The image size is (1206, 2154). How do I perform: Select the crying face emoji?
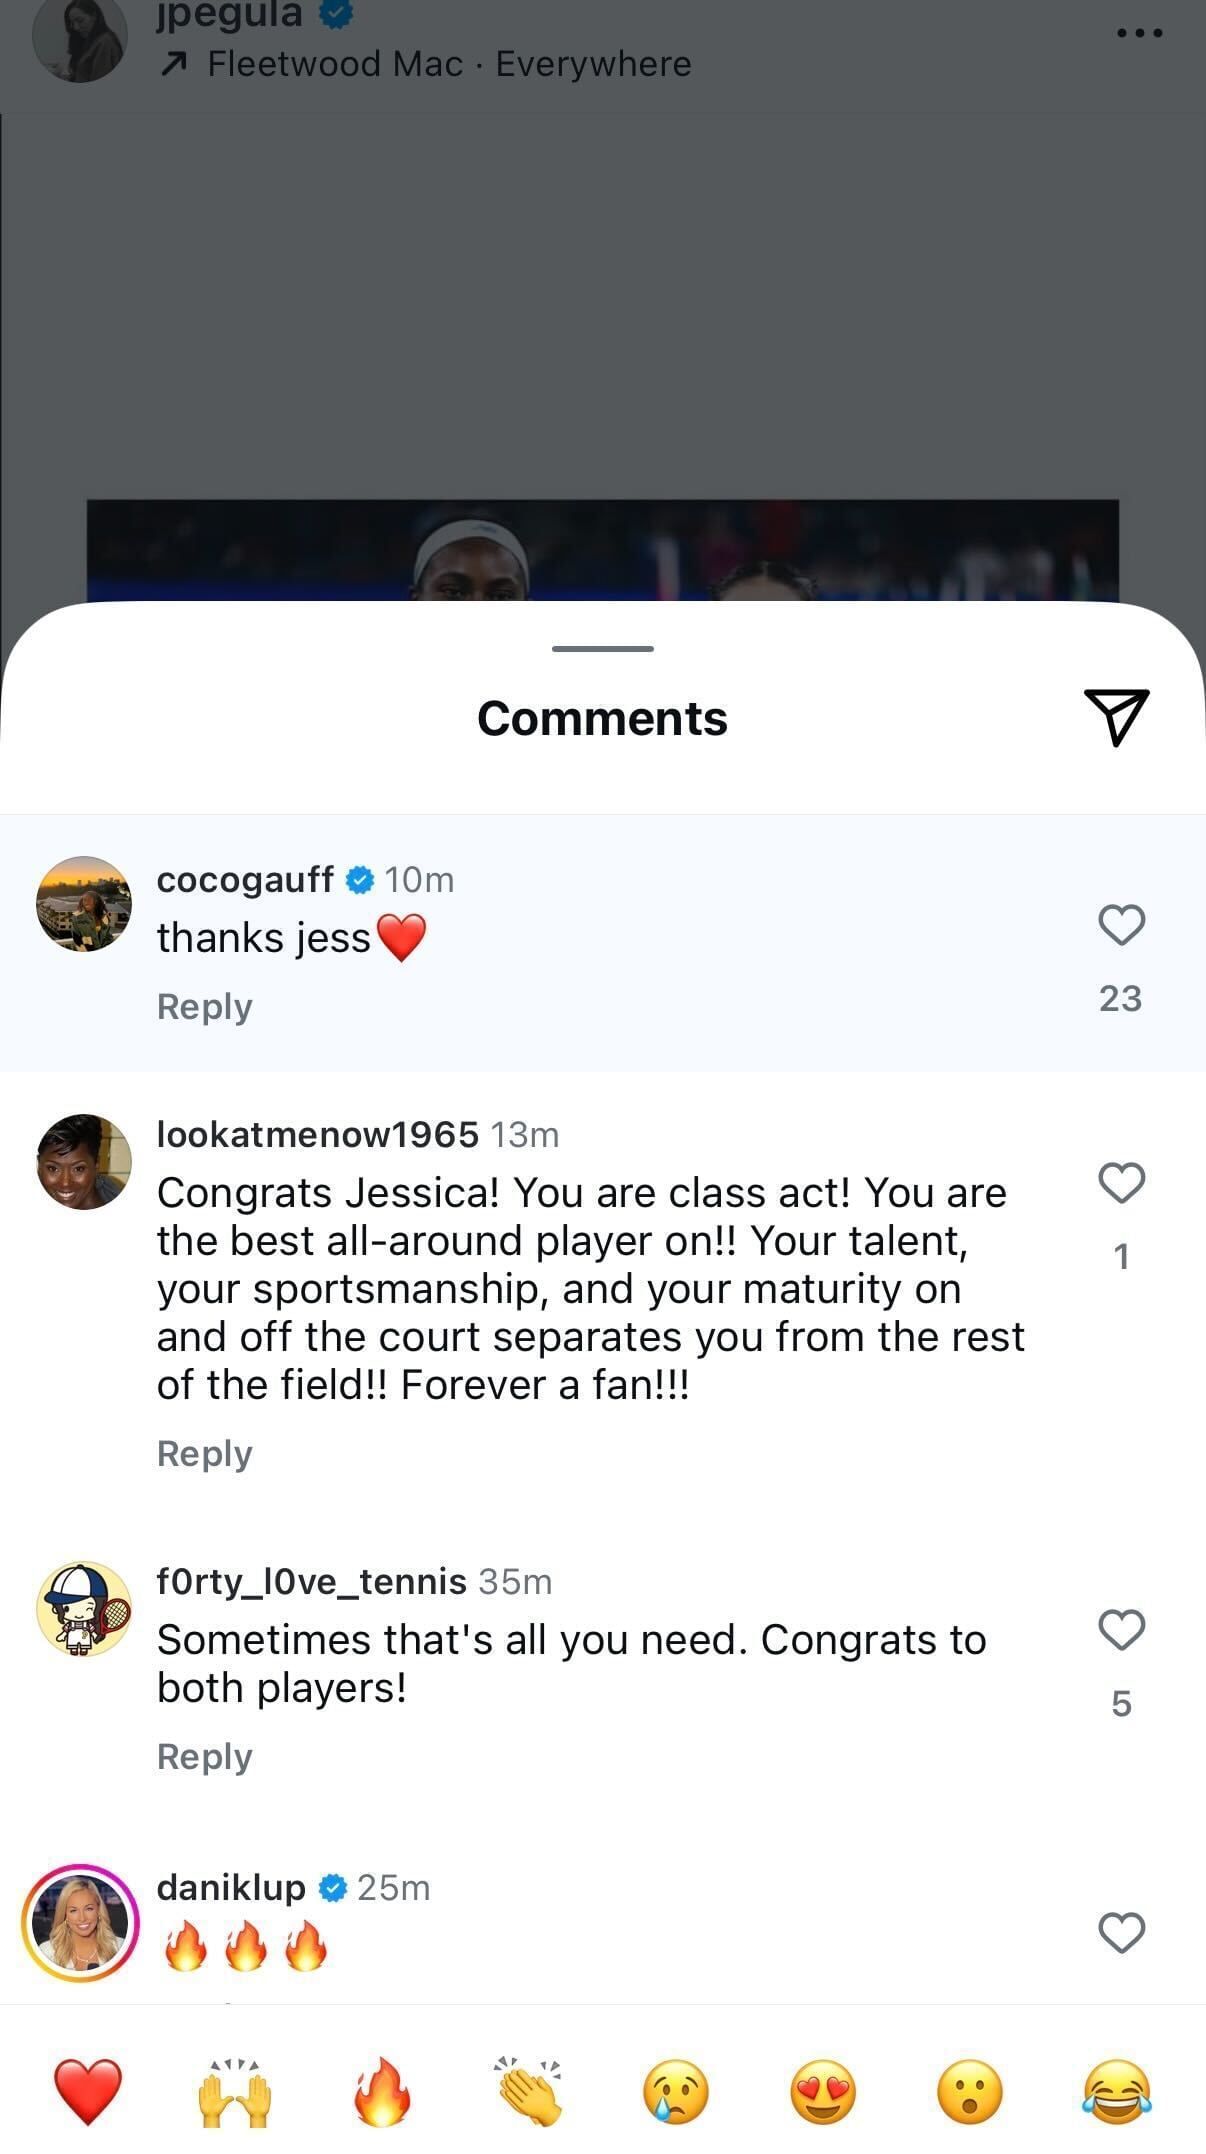click(x=676, y=2090)
